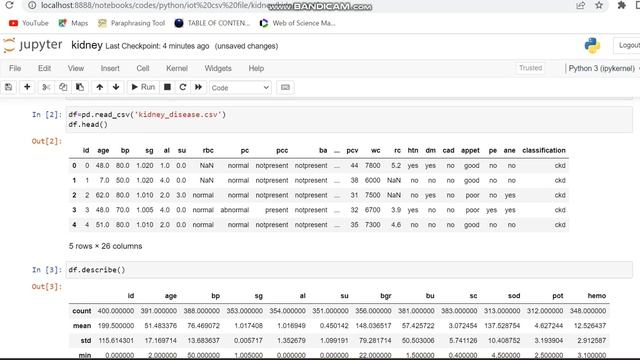Open the TABLE OF CONTEN... bookmark
Screen dimensions: 640x360
212,23
